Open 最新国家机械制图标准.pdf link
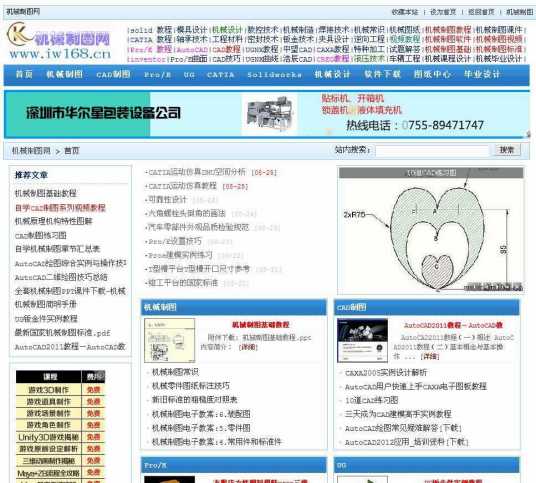This screenshot has width=536, height=483. coord(62,333)
